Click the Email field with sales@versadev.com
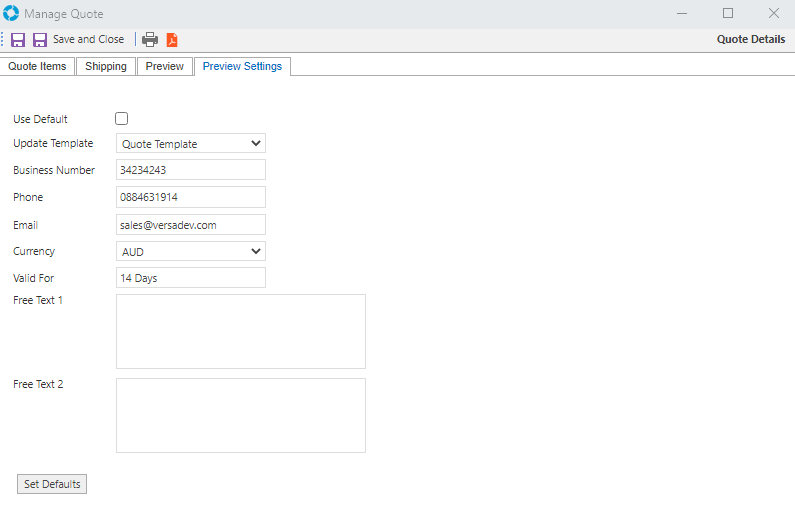 [190, 225]
